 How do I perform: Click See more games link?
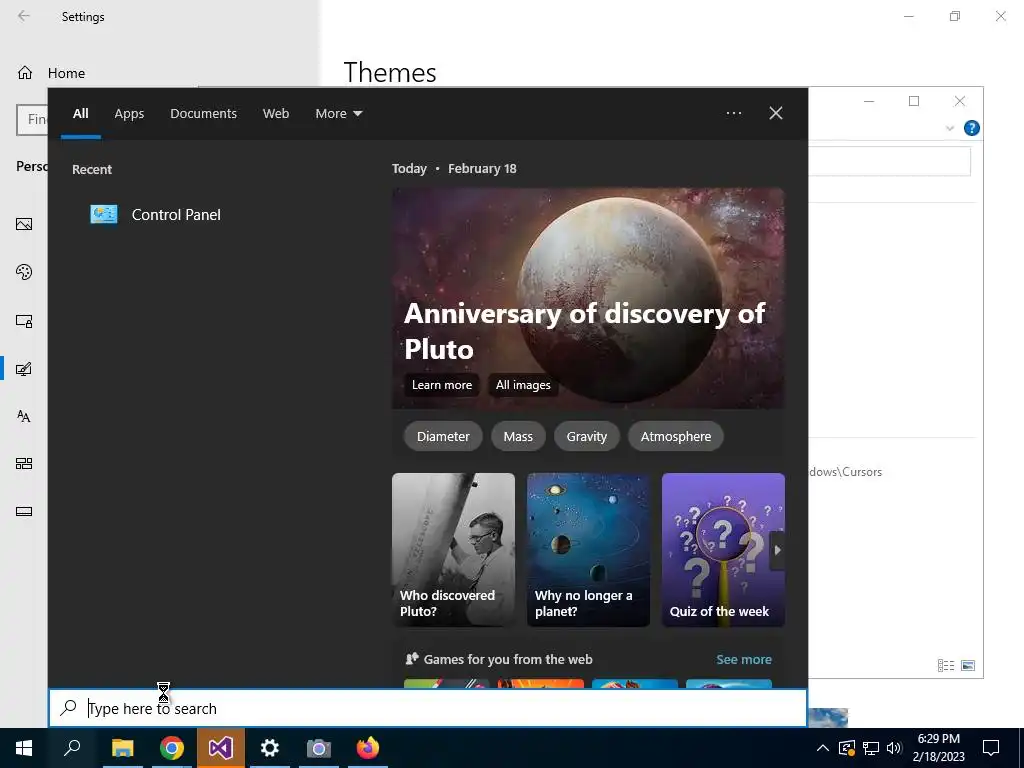coord(744,660)
